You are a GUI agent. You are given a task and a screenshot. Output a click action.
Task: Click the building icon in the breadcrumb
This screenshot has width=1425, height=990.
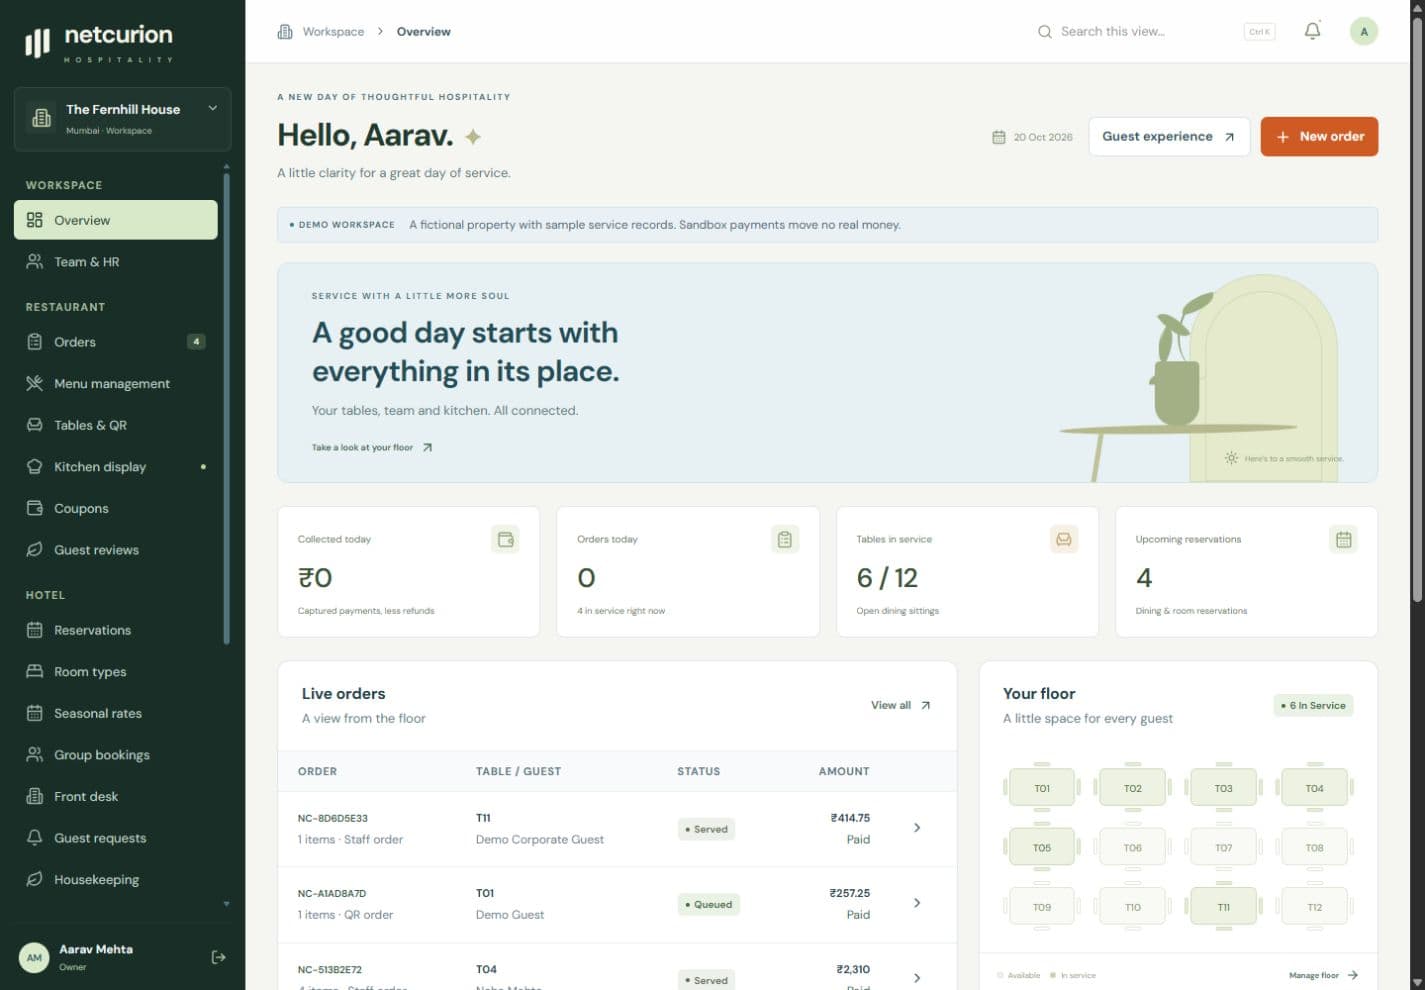[285, 32]
